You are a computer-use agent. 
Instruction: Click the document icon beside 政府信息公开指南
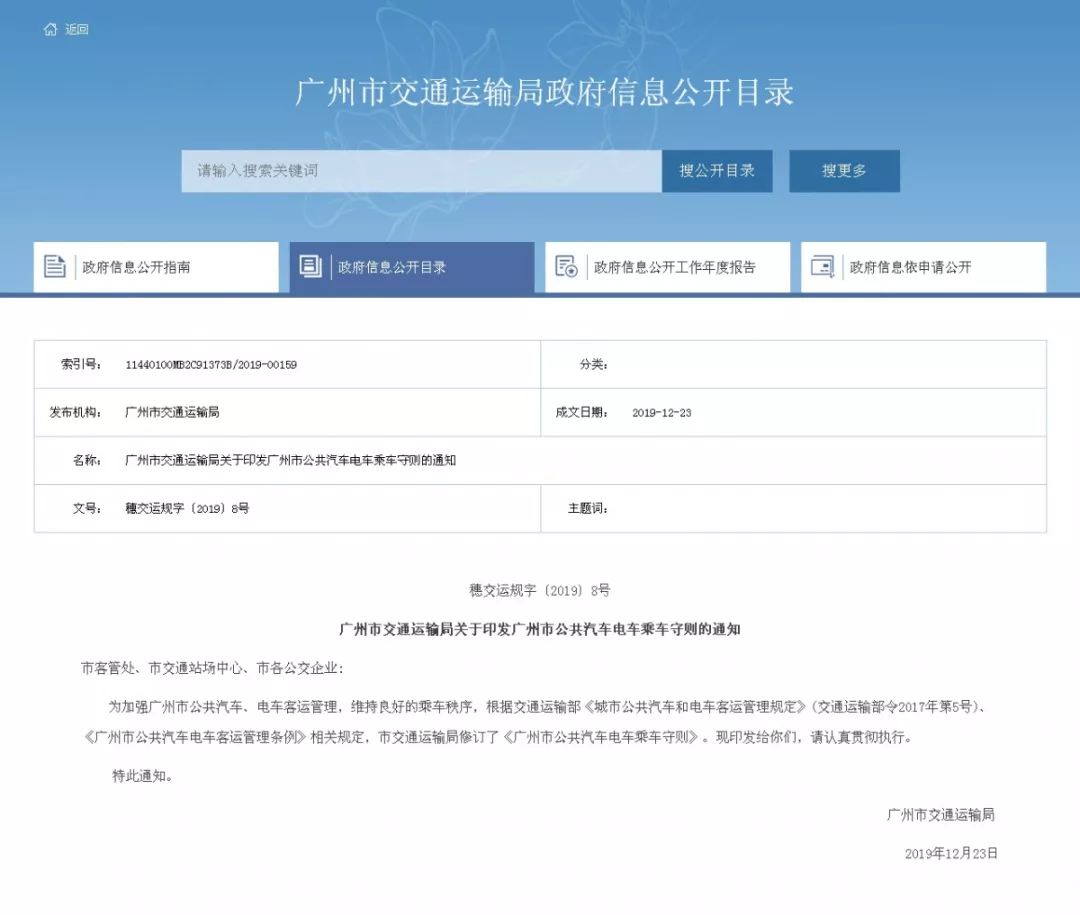(55, 267)
